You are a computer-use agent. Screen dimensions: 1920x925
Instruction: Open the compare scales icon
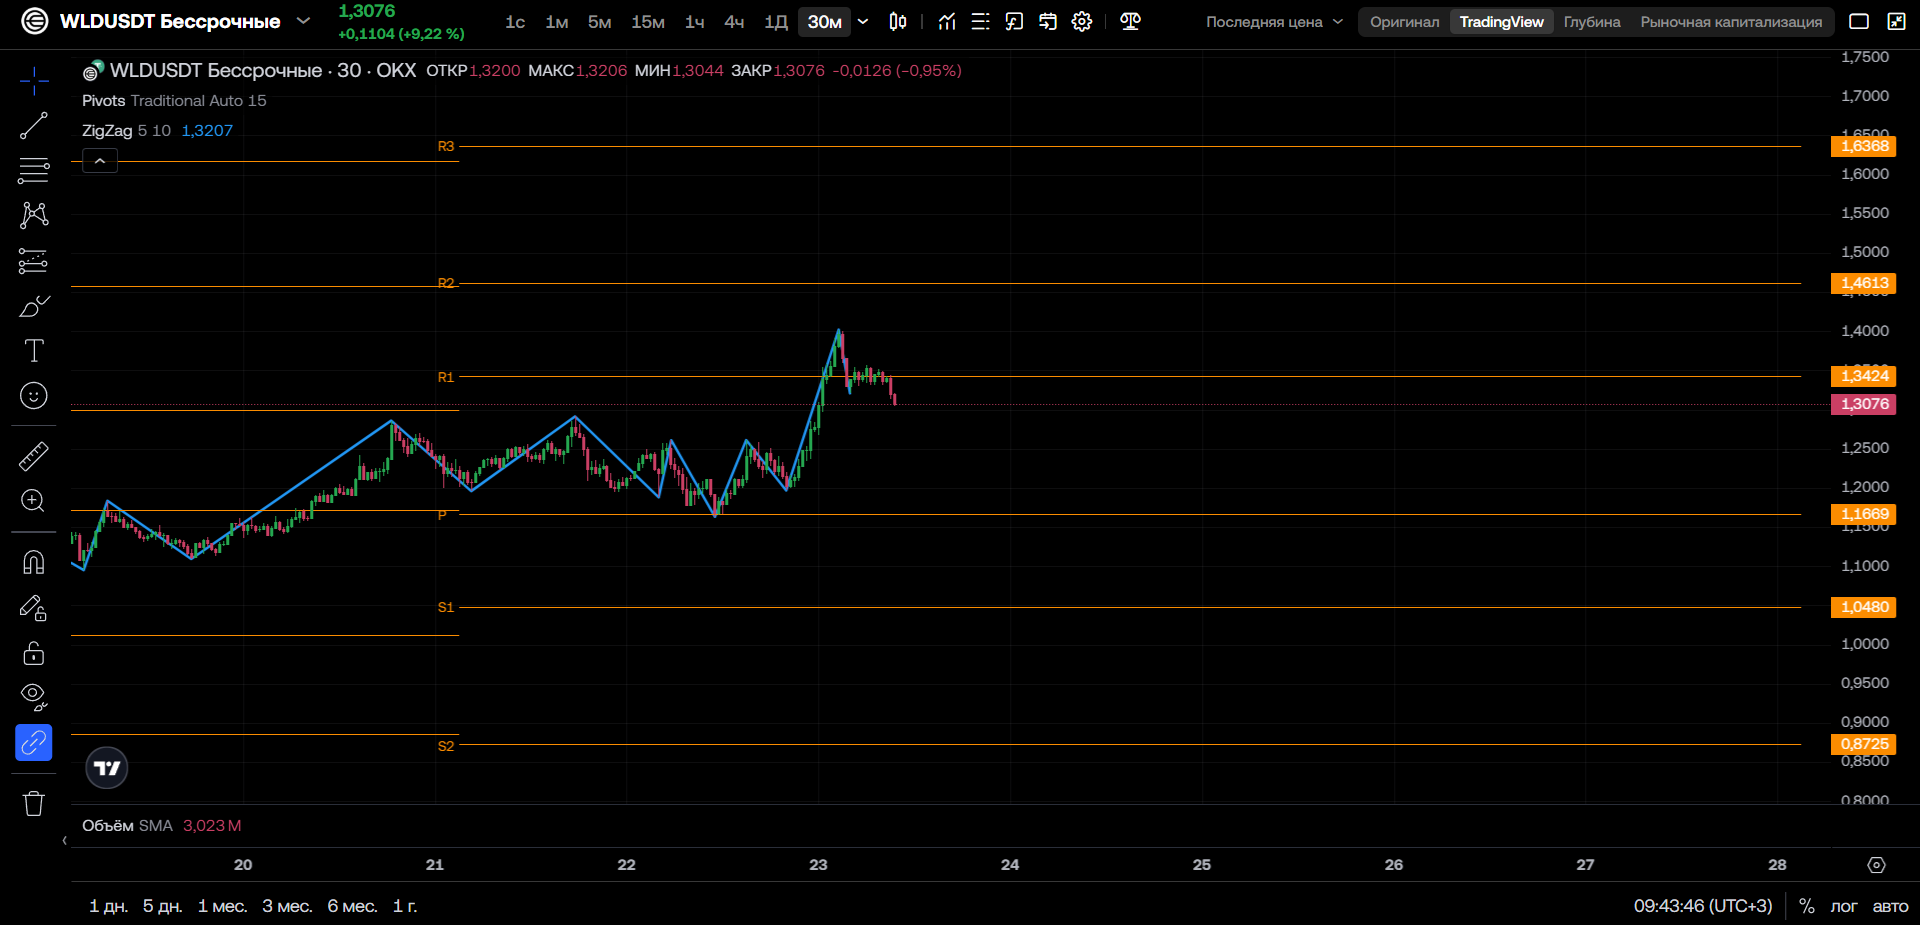(1131, 22)
